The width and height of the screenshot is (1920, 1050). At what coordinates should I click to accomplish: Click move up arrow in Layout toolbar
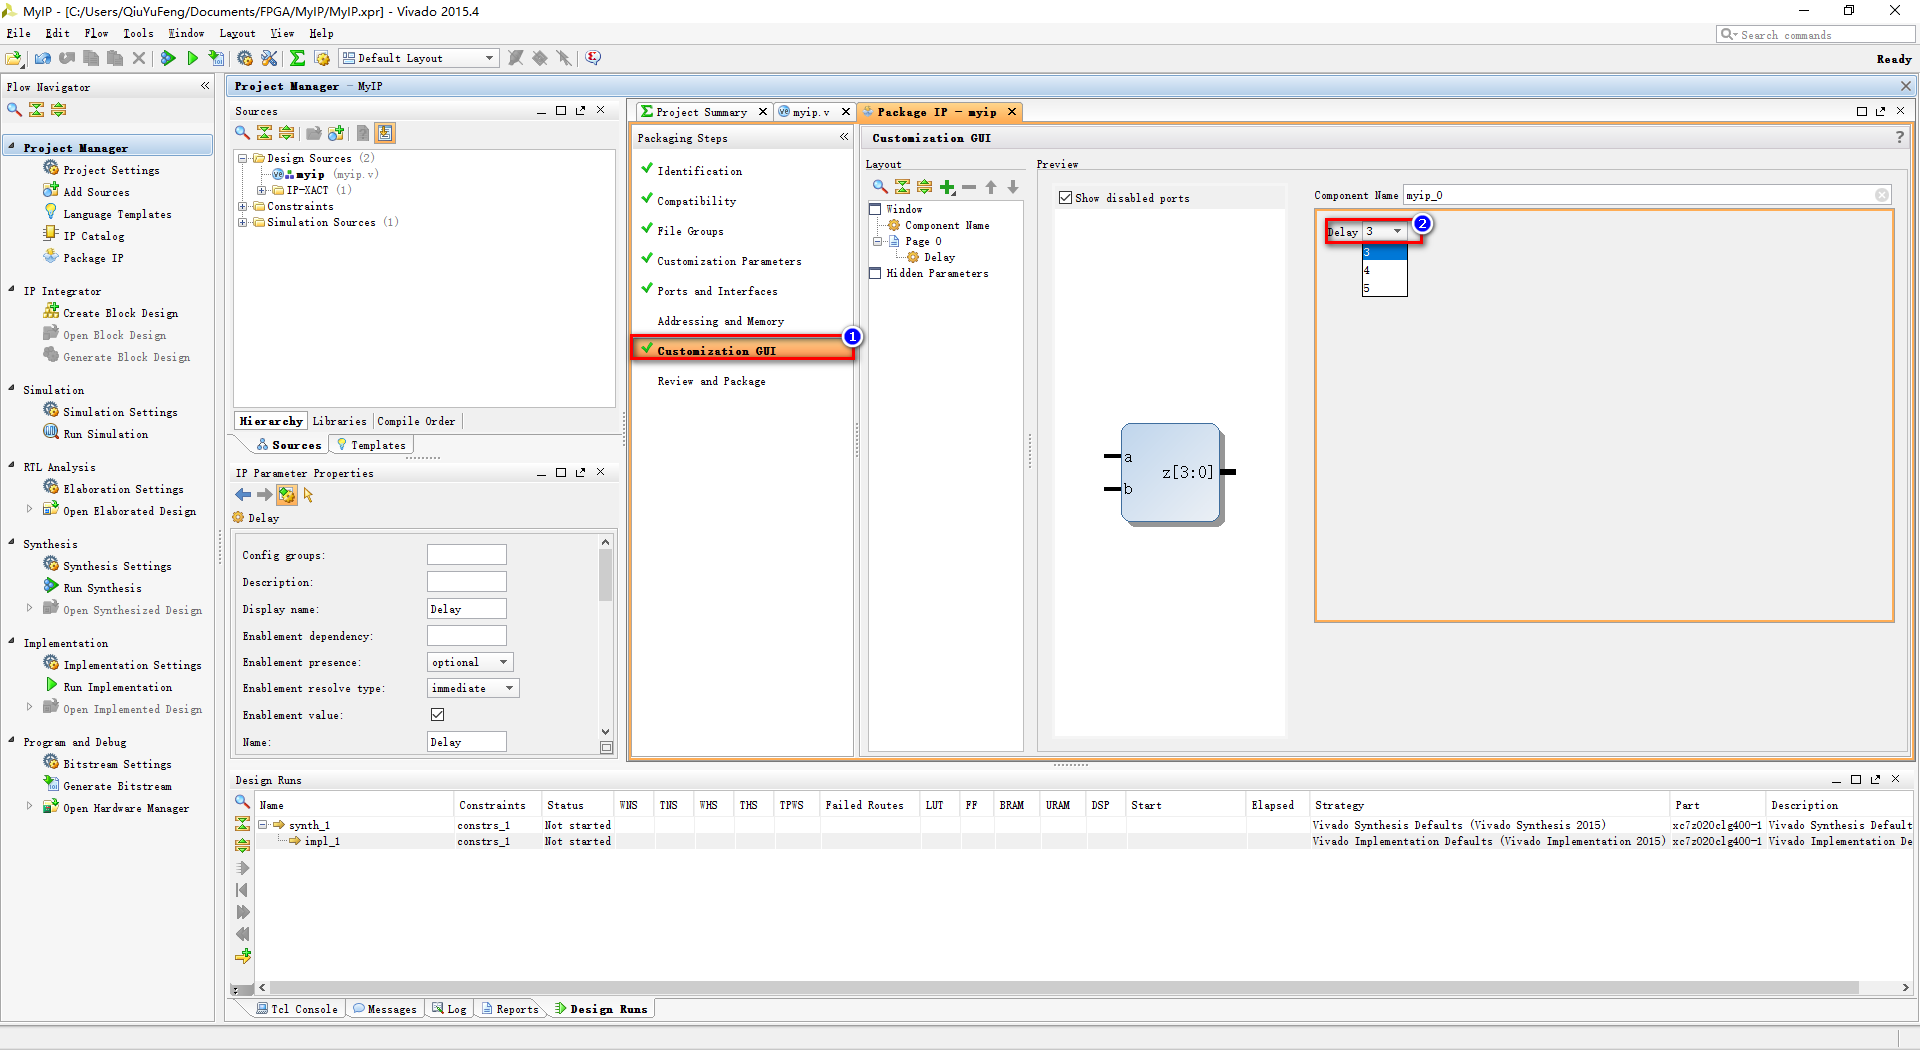[x=991, y=187]
